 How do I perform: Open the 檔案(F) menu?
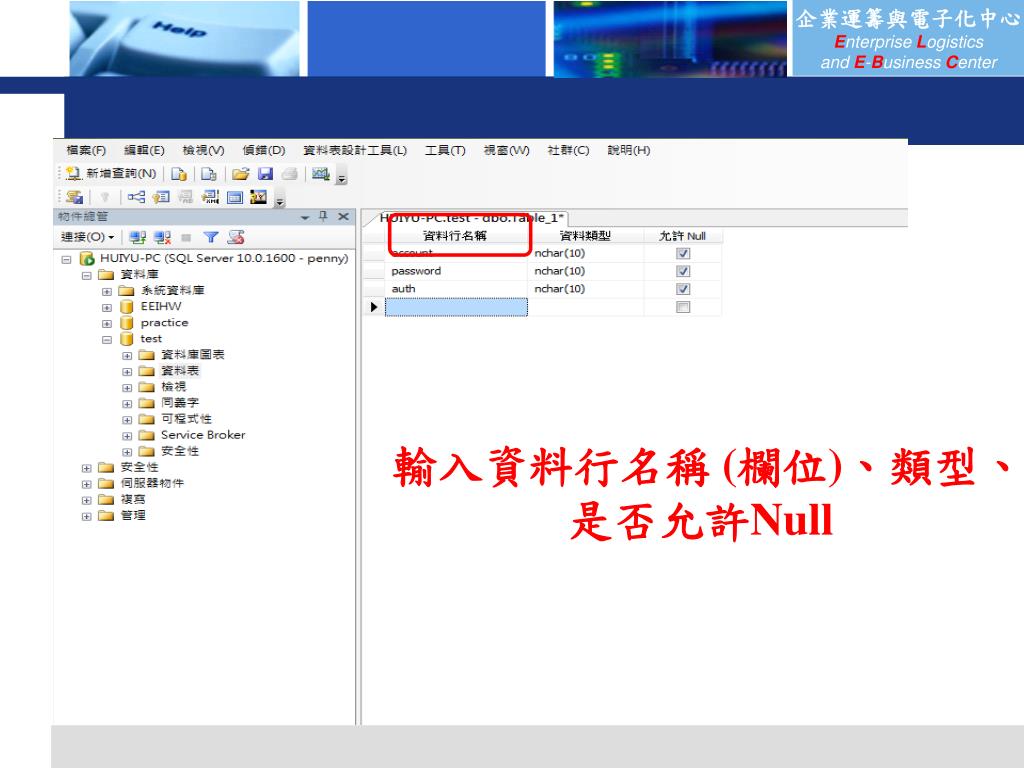pos(86,150)
